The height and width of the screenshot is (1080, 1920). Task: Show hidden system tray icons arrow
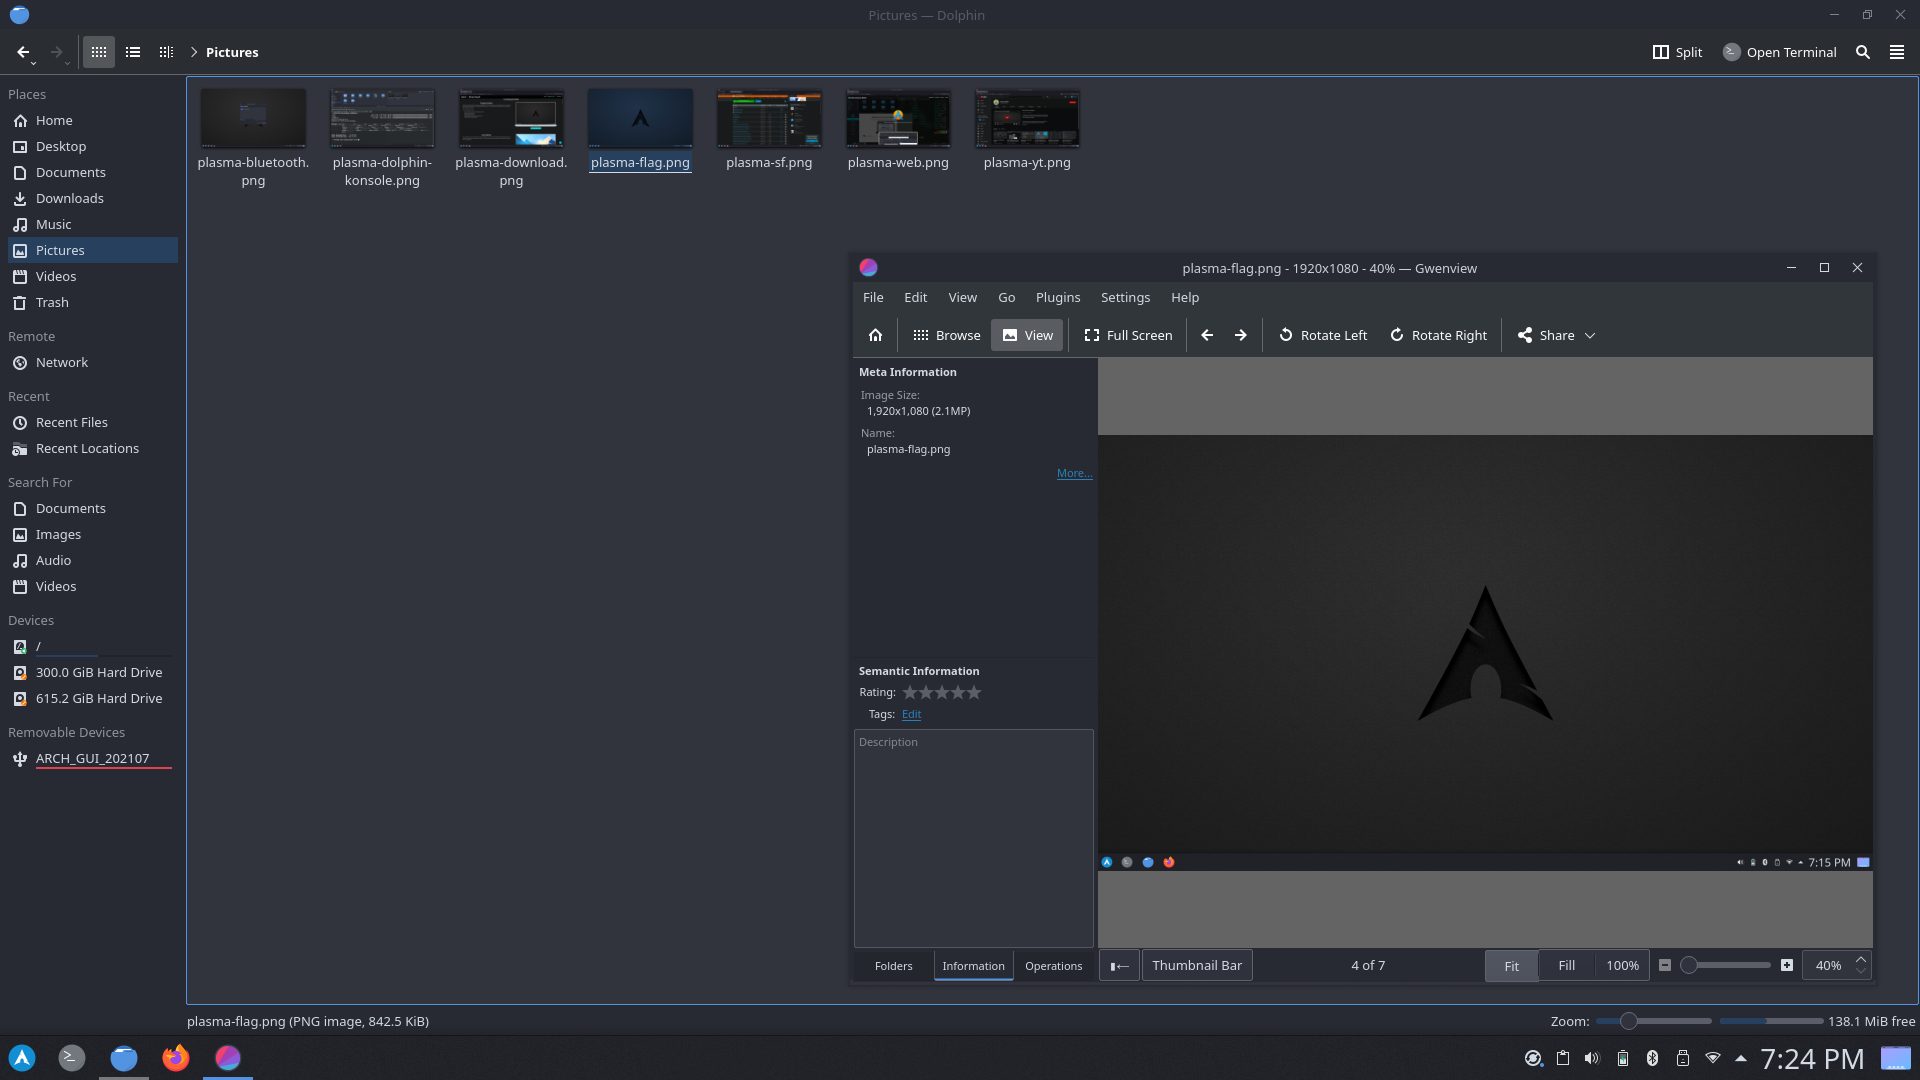point(1741,1058)
